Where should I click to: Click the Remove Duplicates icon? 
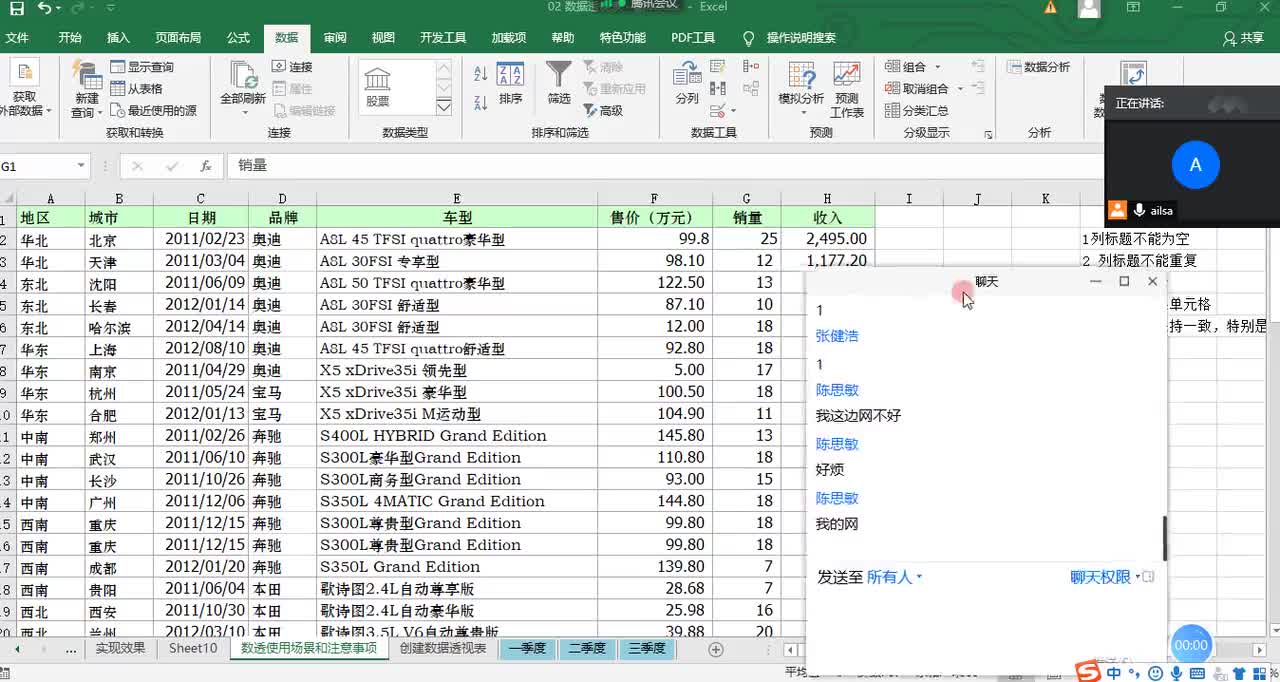pos(717,89)
